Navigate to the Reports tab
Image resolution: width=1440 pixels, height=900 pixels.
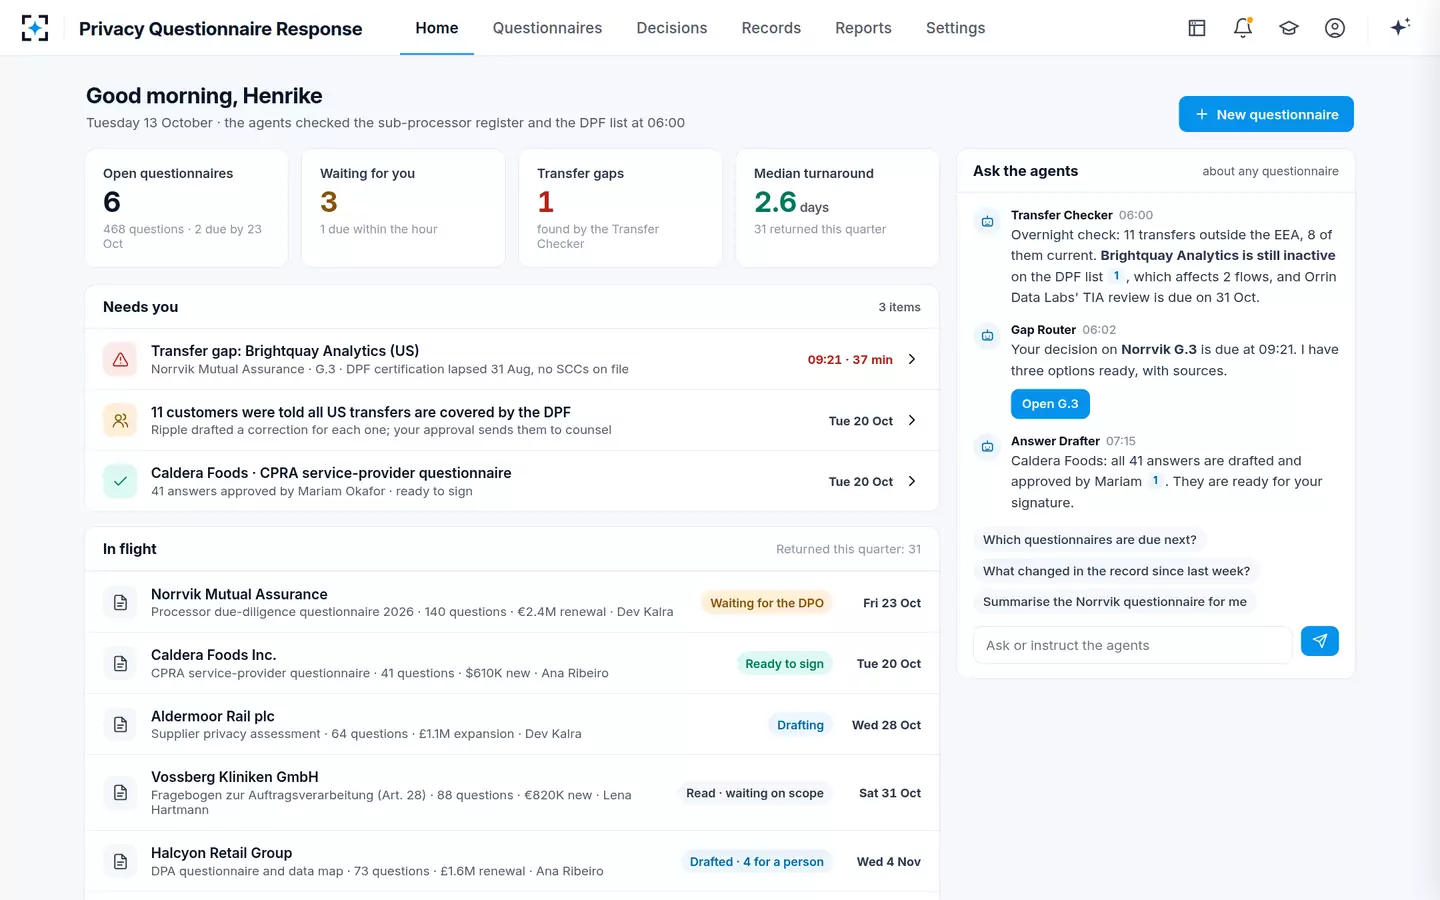point(863,28)
